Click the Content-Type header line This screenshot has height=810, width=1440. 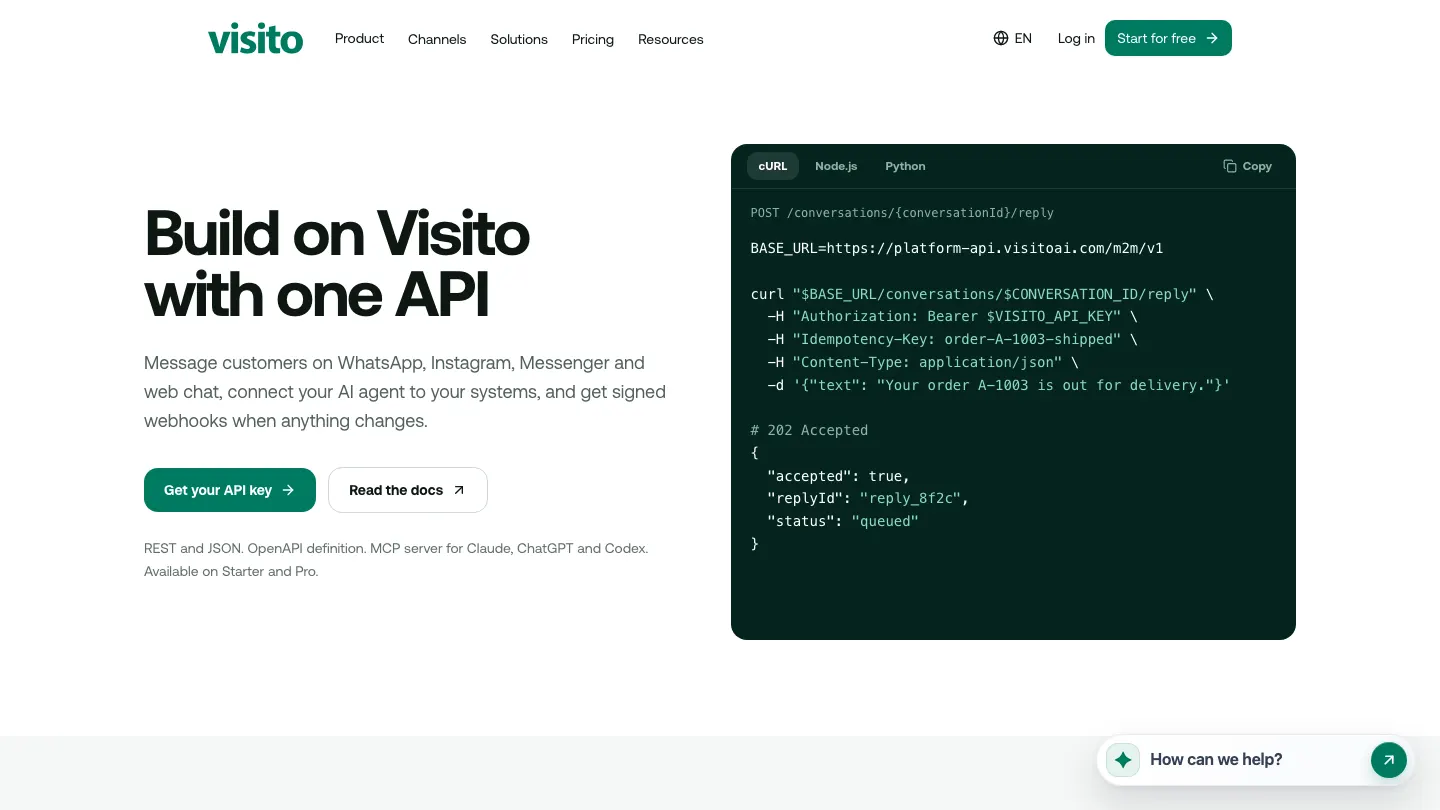[923, 362]
